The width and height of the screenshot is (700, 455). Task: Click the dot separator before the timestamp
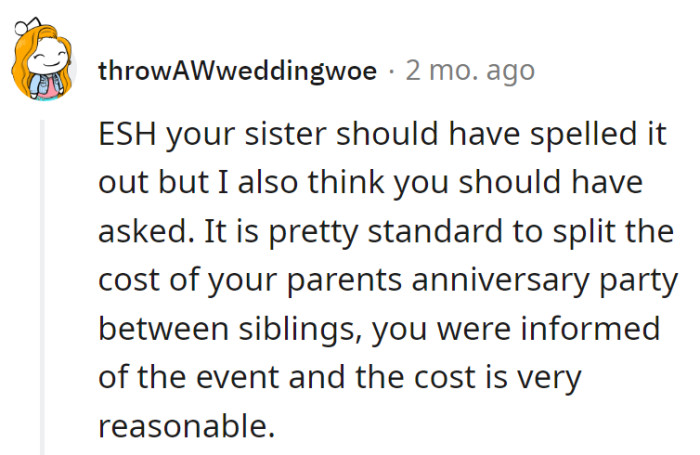(x=390, y=71)
